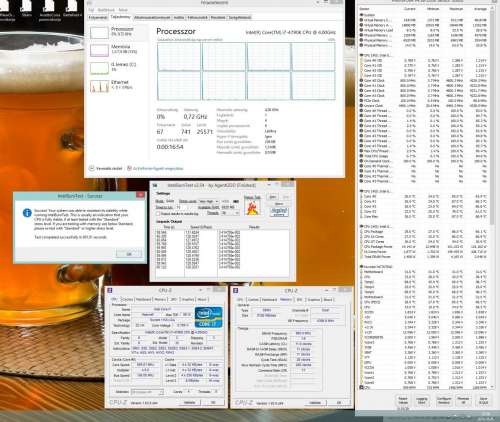This screenshot has width=500, height=422.
Task: Switch to the Folyamatok tab in Task Manager
Action: coord(98,17)
